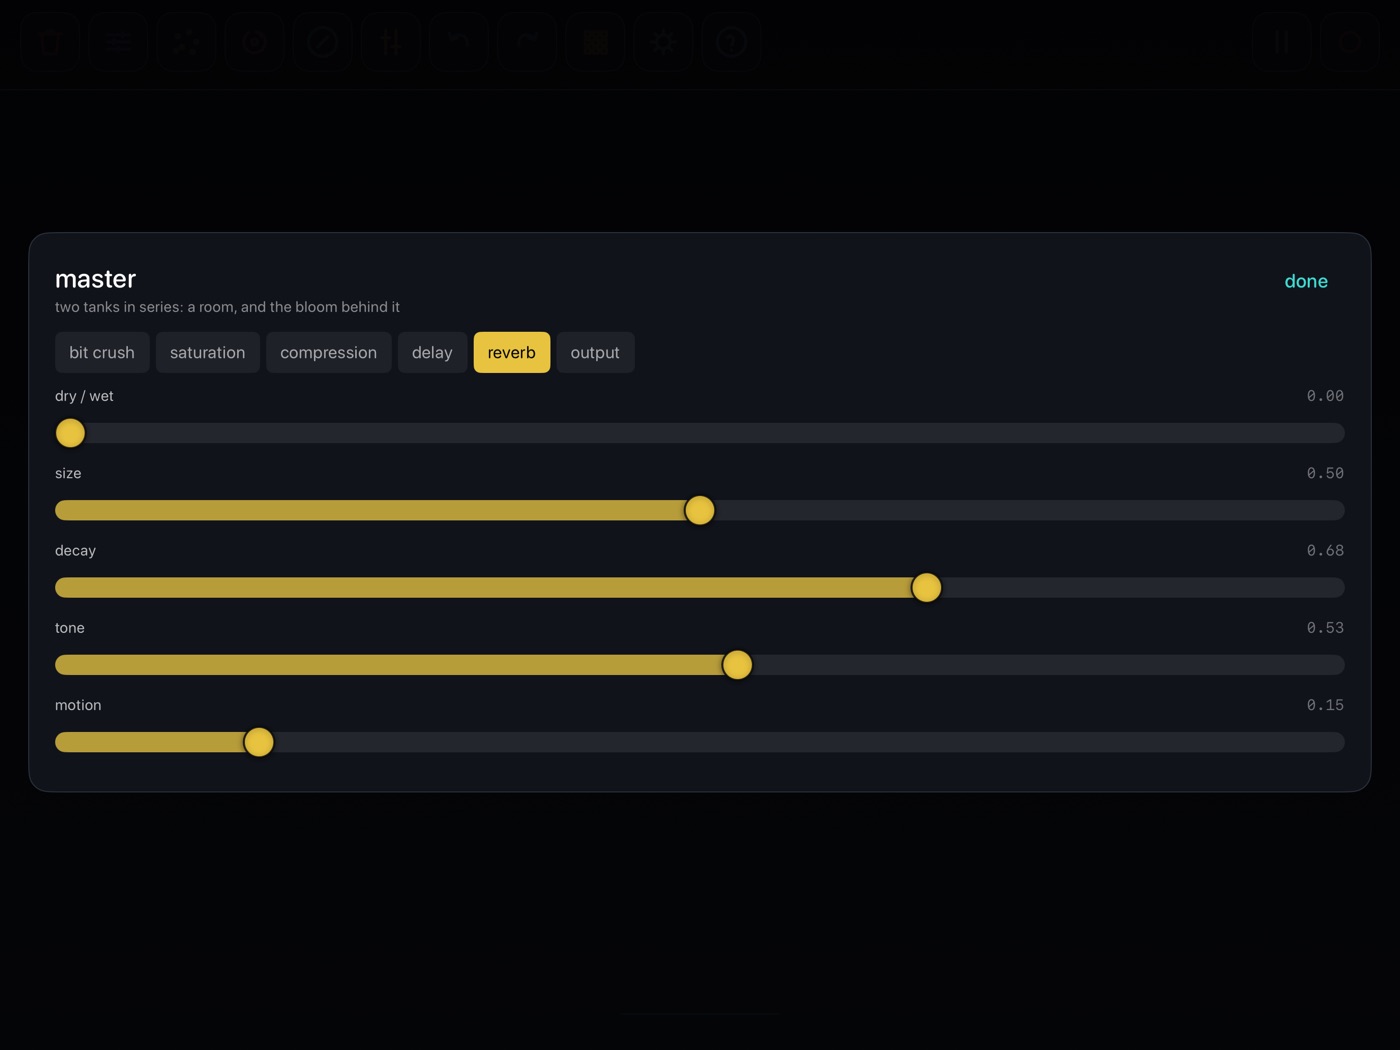The height and width of the screenshot is (1050, 1400).
Task: Click the dimmed sun-shaped icon in the toolbar
Action: tap(663, 42)
